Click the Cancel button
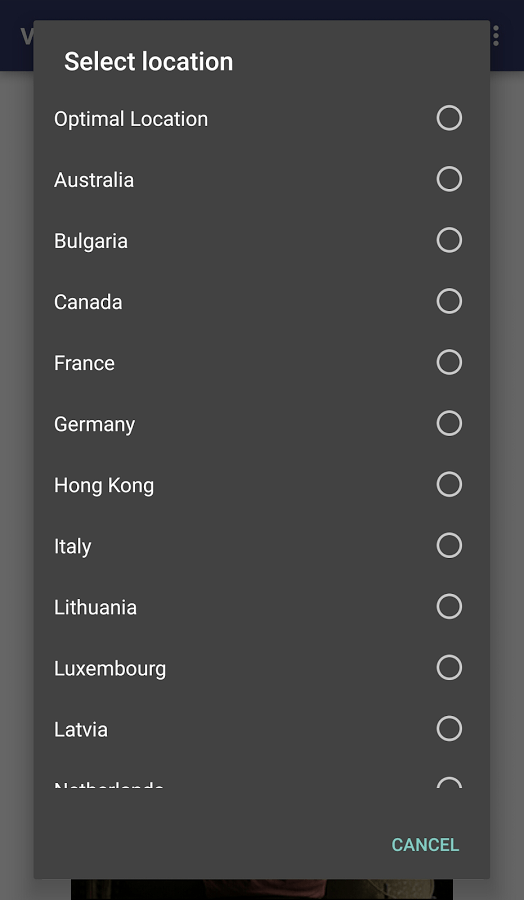This screenshot has height=900, width=524. [425, 845]
